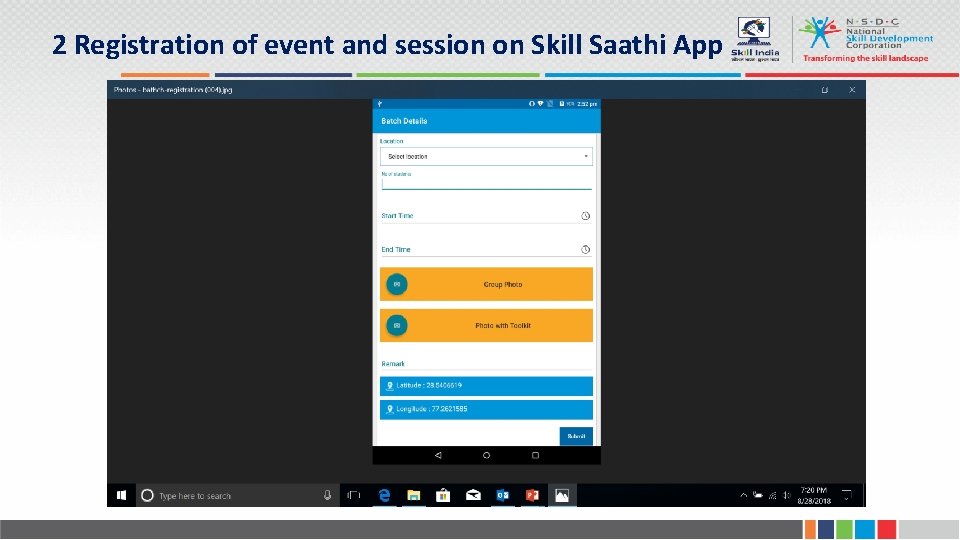Screen dimensions: 960x540
Task: Click the NSDC logo
Action: (866, 38)
